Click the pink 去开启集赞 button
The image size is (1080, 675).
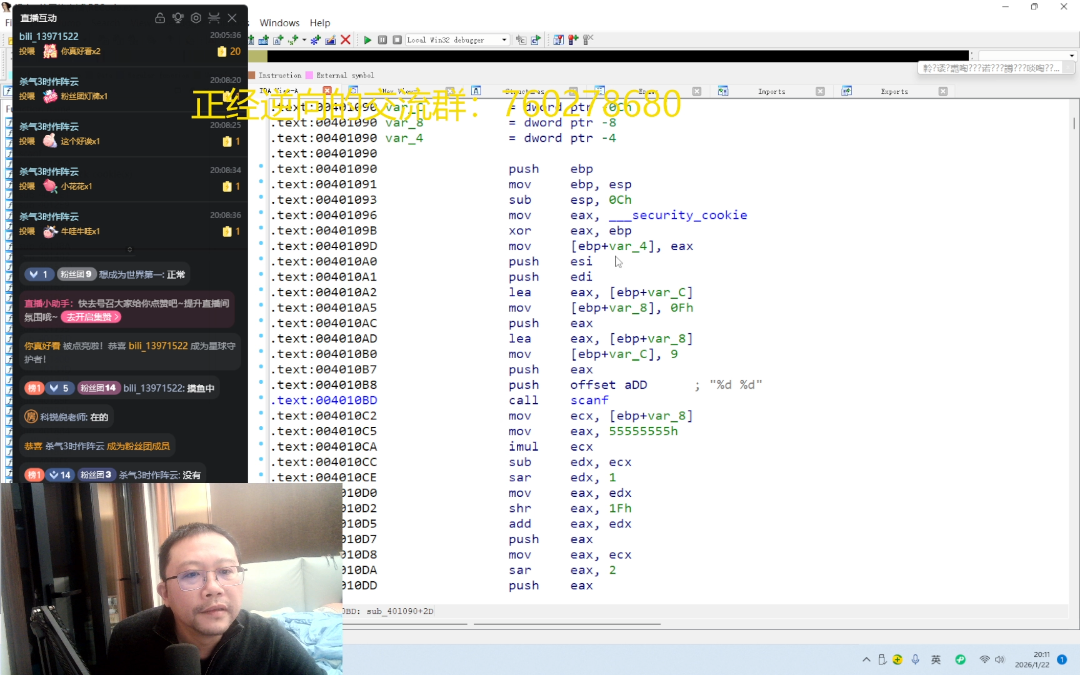tap(91, 317)
